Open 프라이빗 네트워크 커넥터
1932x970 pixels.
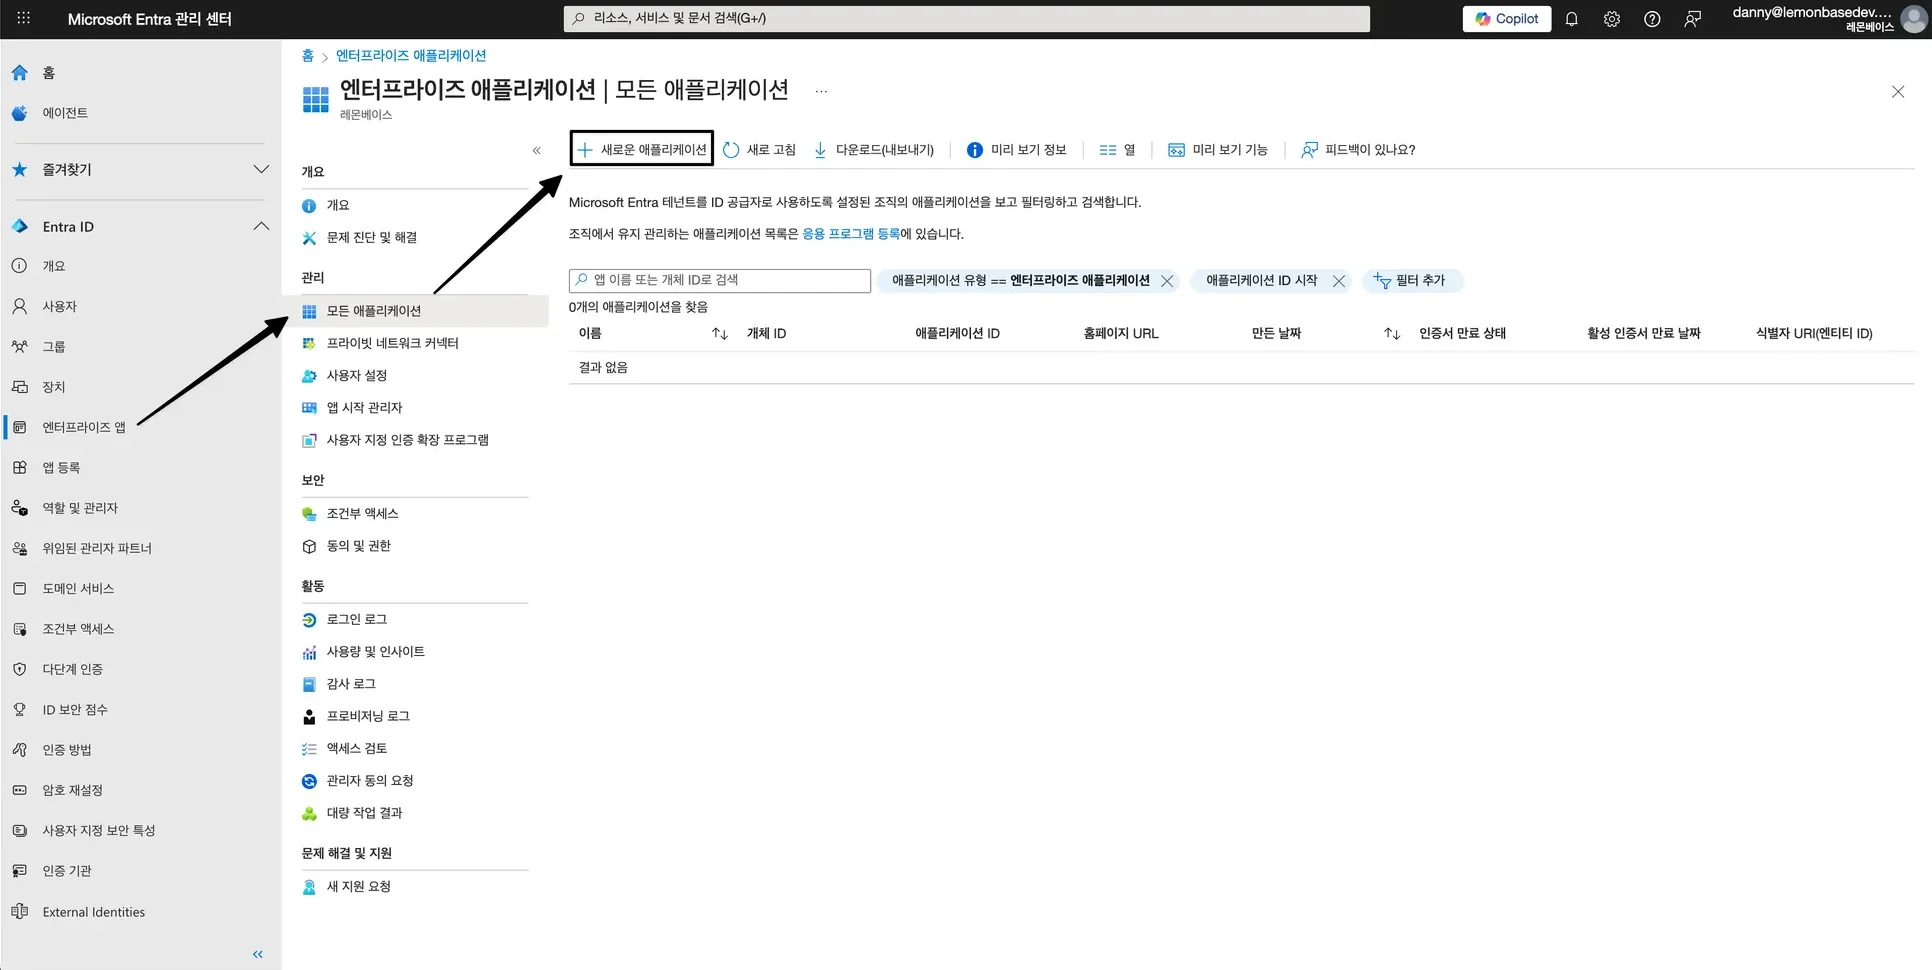point(392,343)
